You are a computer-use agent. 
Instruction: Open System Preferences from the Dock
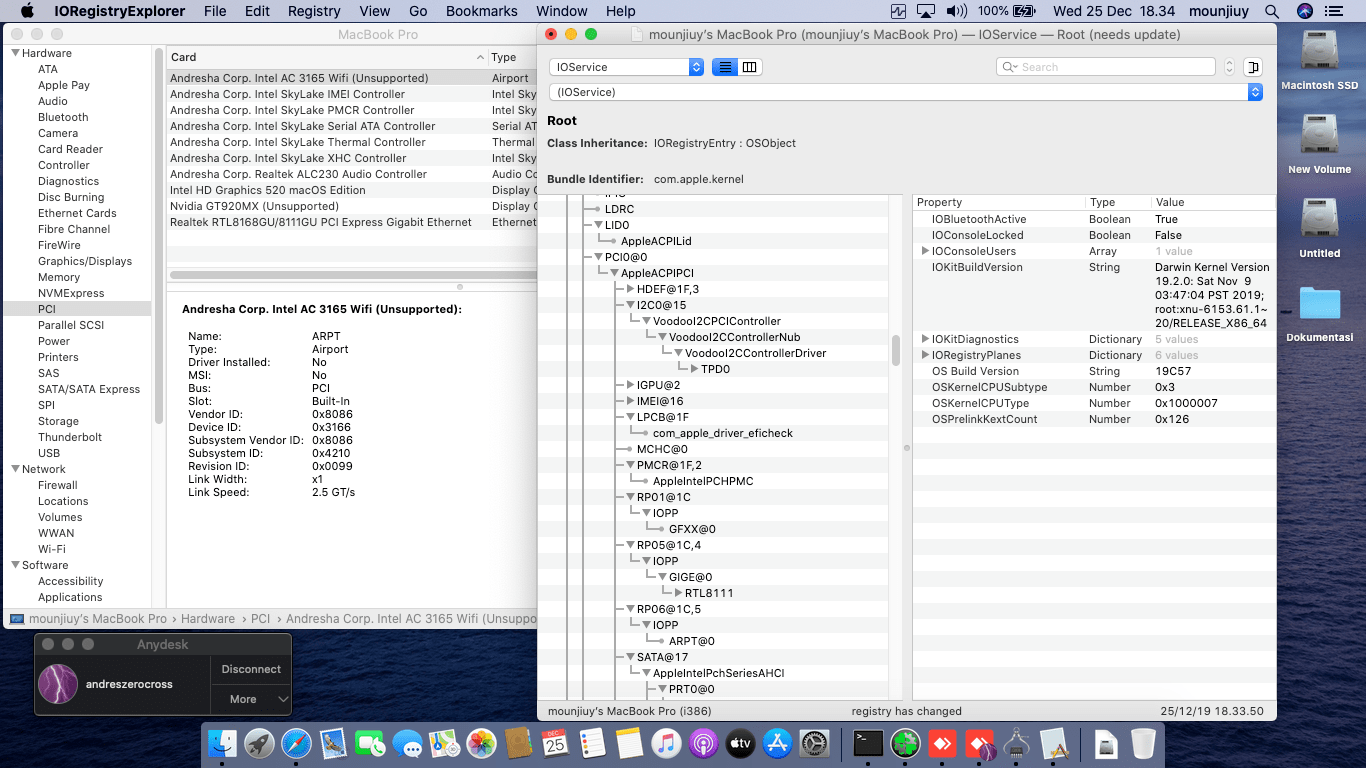coord(814,743)
